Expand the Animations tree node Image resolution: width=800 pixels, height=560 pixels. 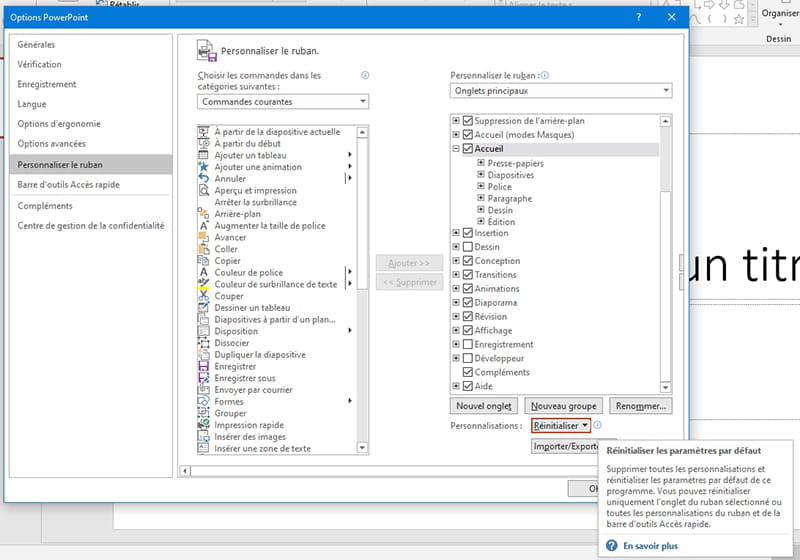456,289
